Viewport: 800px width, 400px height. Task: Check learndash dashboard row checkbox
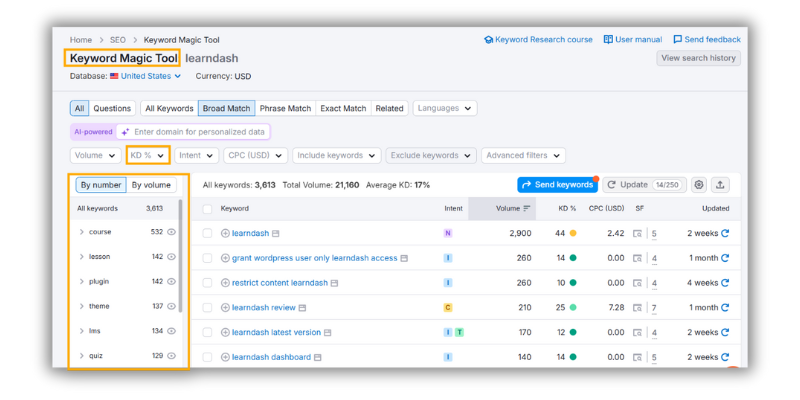tap(207, 357)
